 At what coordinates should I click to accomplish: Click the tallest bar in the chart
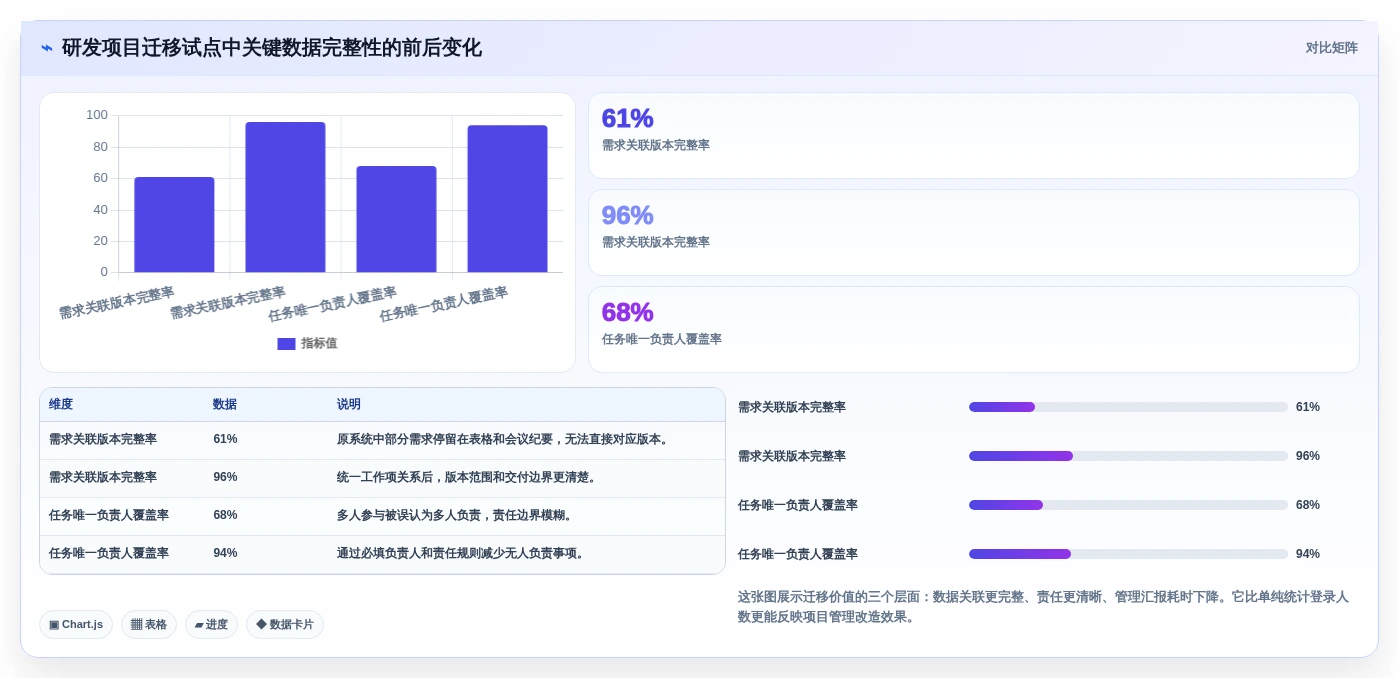(285, 197)
